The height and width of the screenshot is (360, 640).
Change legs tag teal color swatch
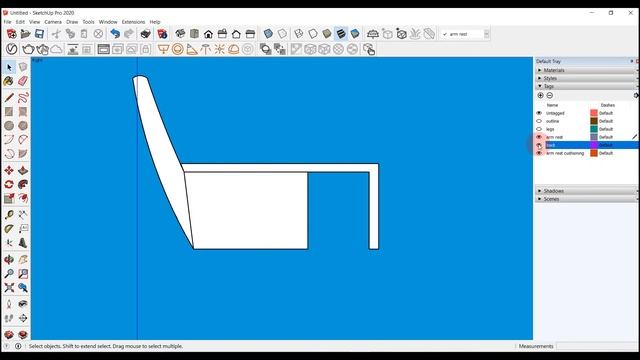click(x=594, y=129)
